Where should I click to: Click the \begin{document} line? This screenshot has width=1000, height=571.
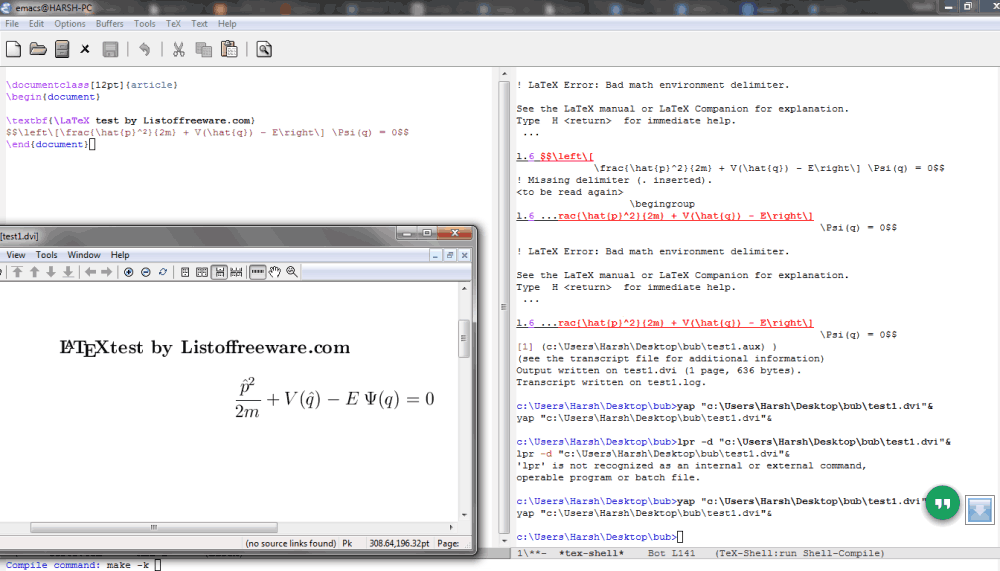(x=53, y=97)
